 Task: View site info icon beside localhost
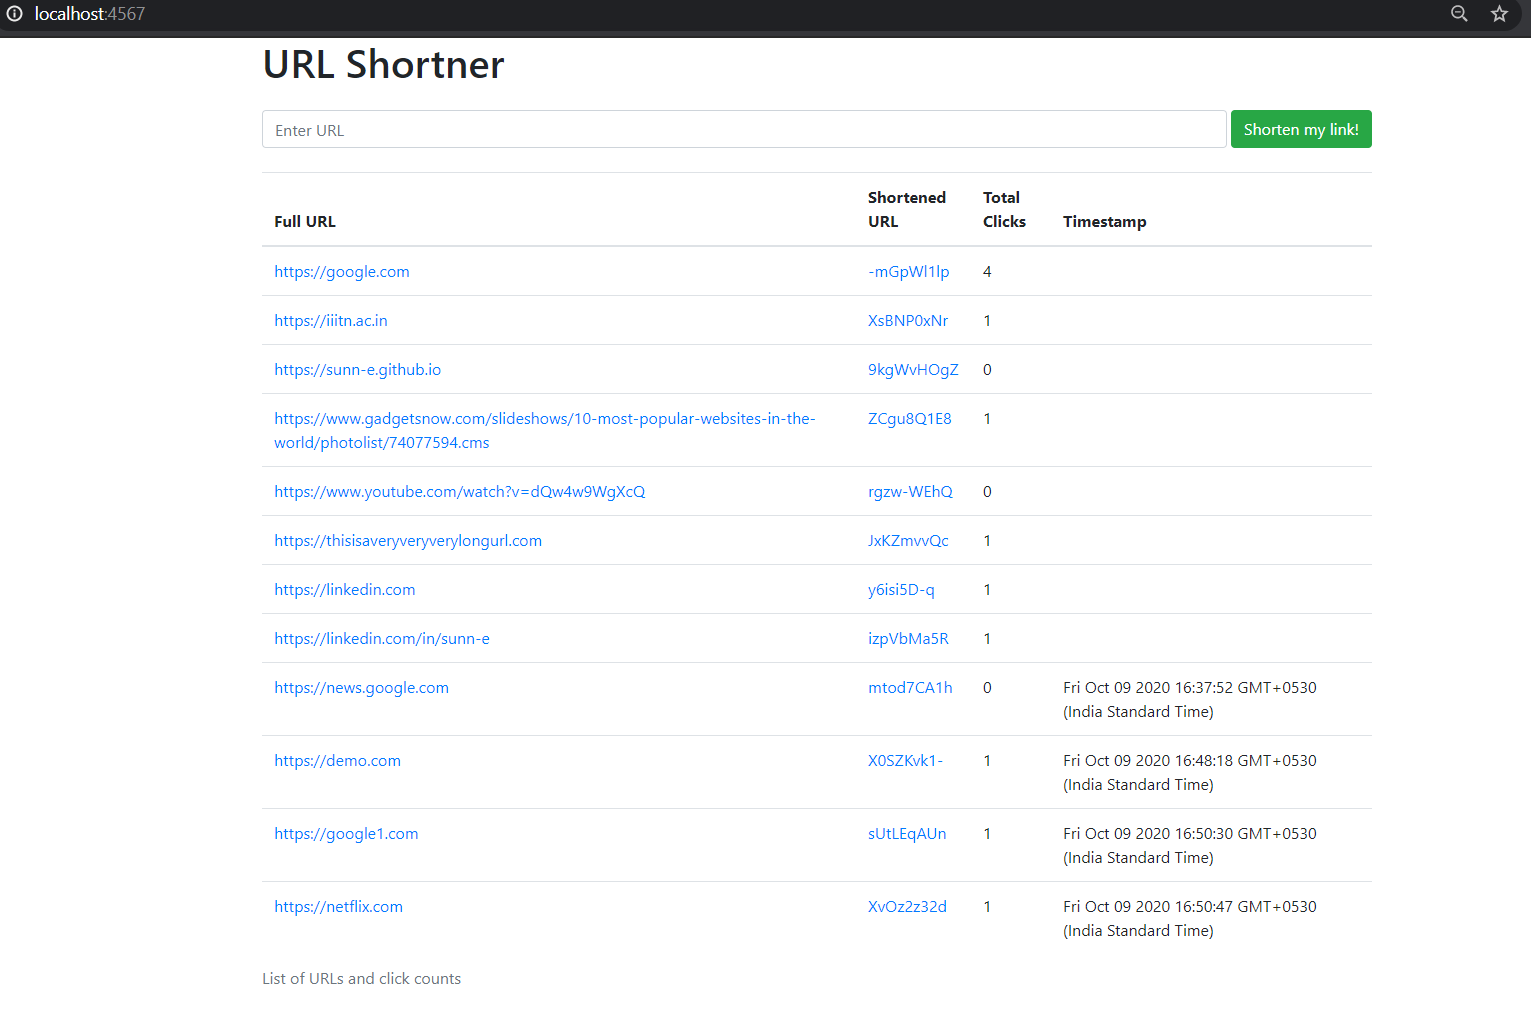click(x=14, y=13)
